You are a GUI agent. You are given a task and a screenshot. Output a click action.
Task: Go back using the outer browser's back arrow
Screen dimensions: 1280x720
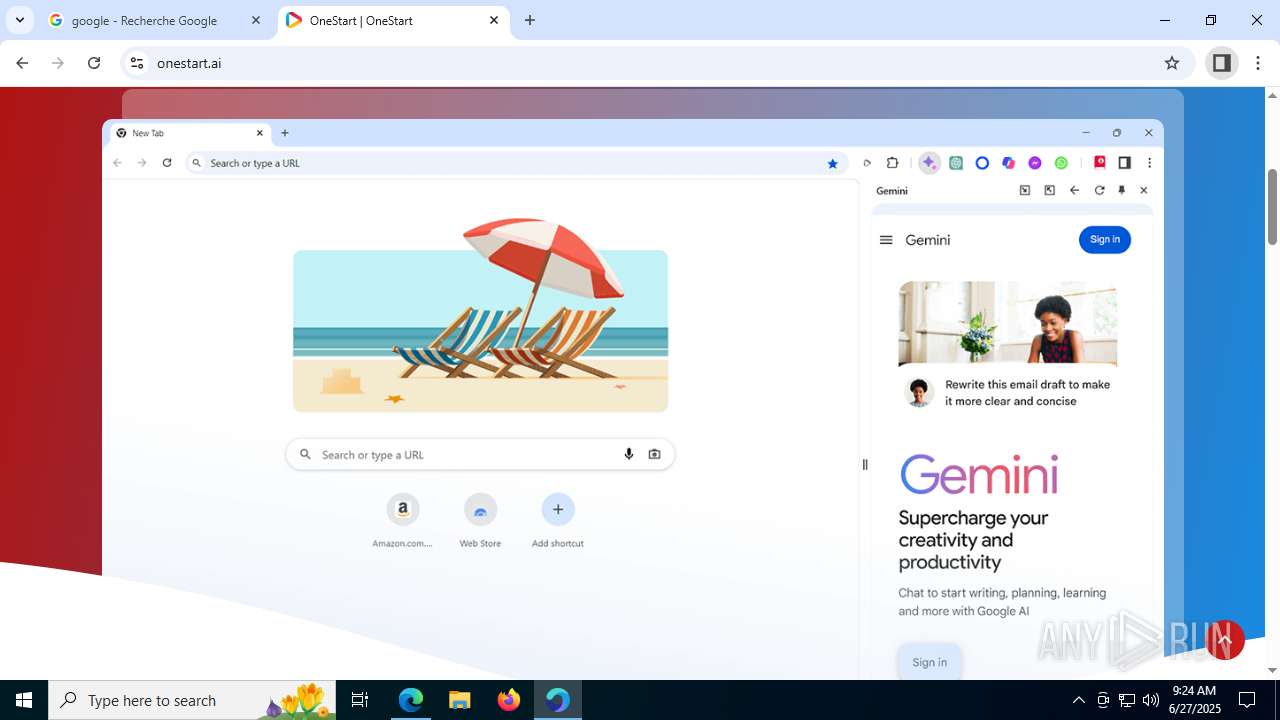[x=22, y=63]
